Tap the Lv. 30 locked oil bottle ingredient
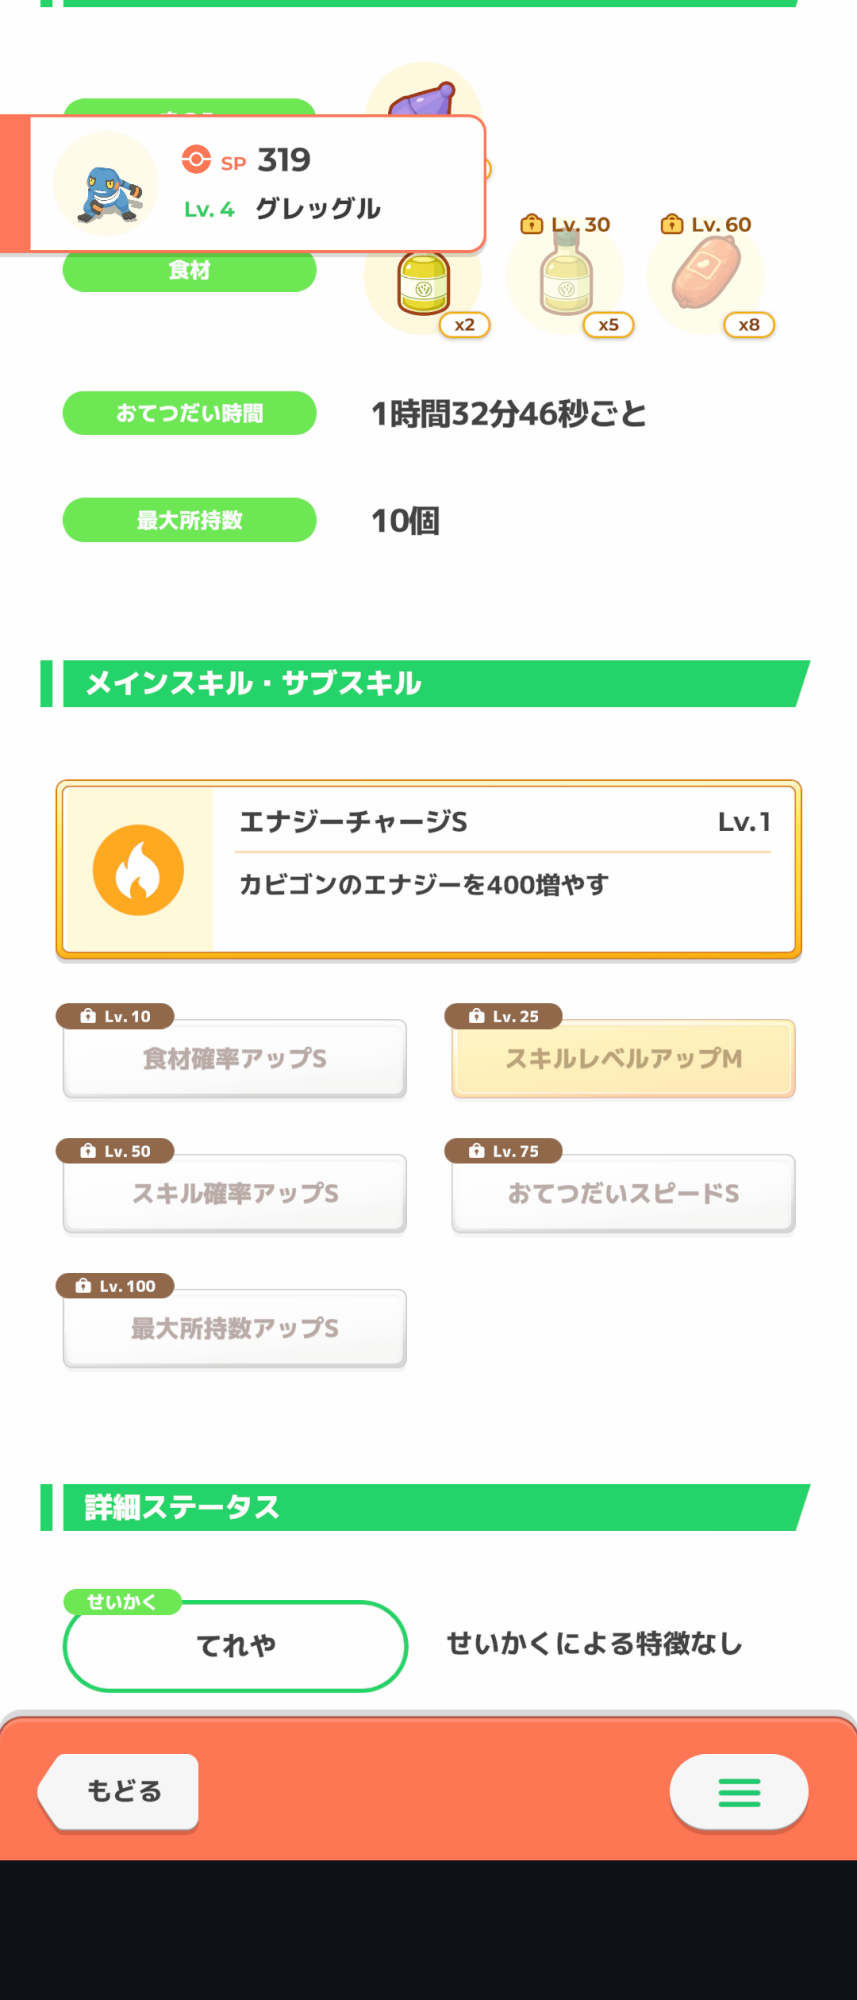857x2000 pixels. [x=566, y=278]
